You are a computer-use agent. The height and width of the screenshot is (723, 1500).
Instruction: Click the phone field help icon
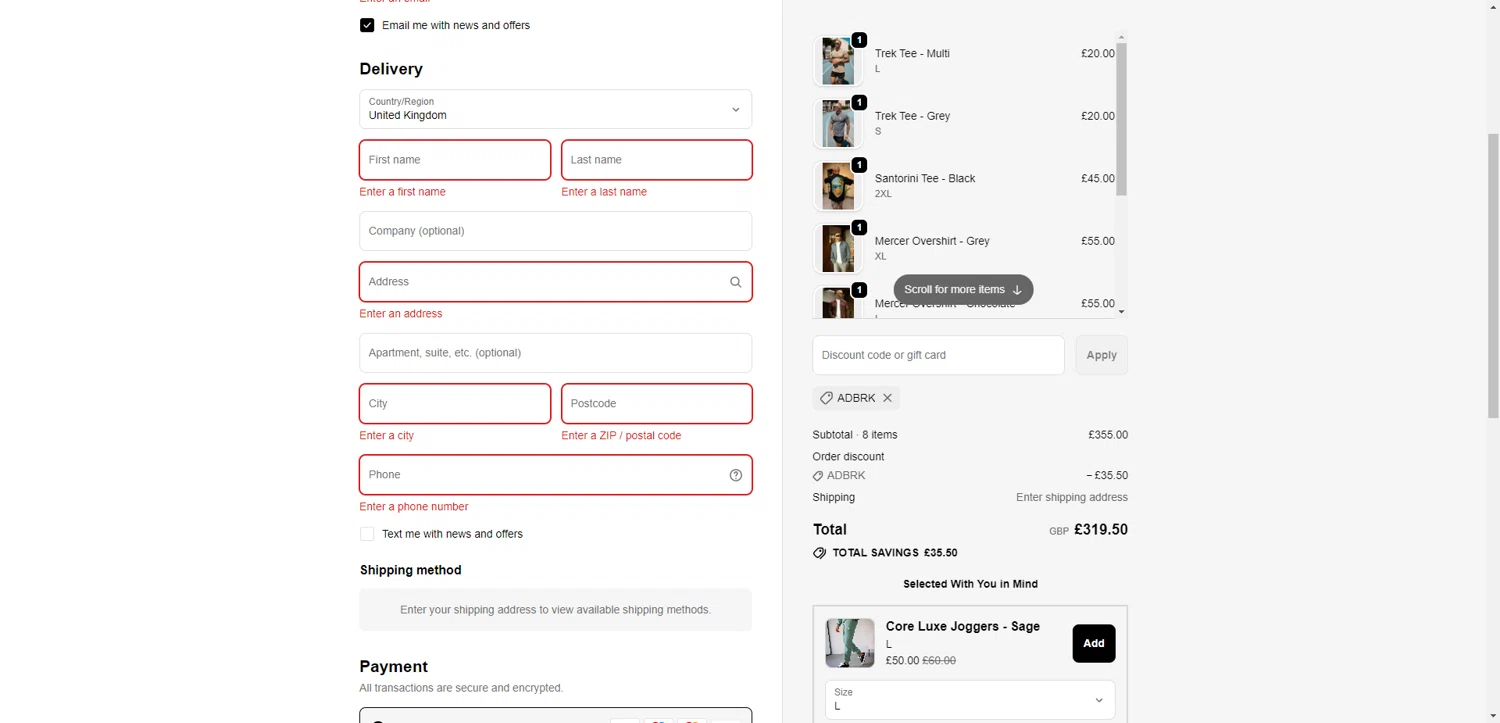pyautogui.click(x=736, y=475)
